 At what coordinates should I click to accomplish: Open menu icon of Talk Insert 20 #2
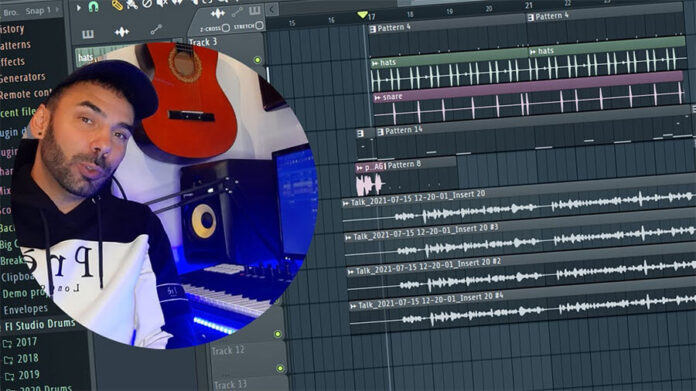pos(351,272)
